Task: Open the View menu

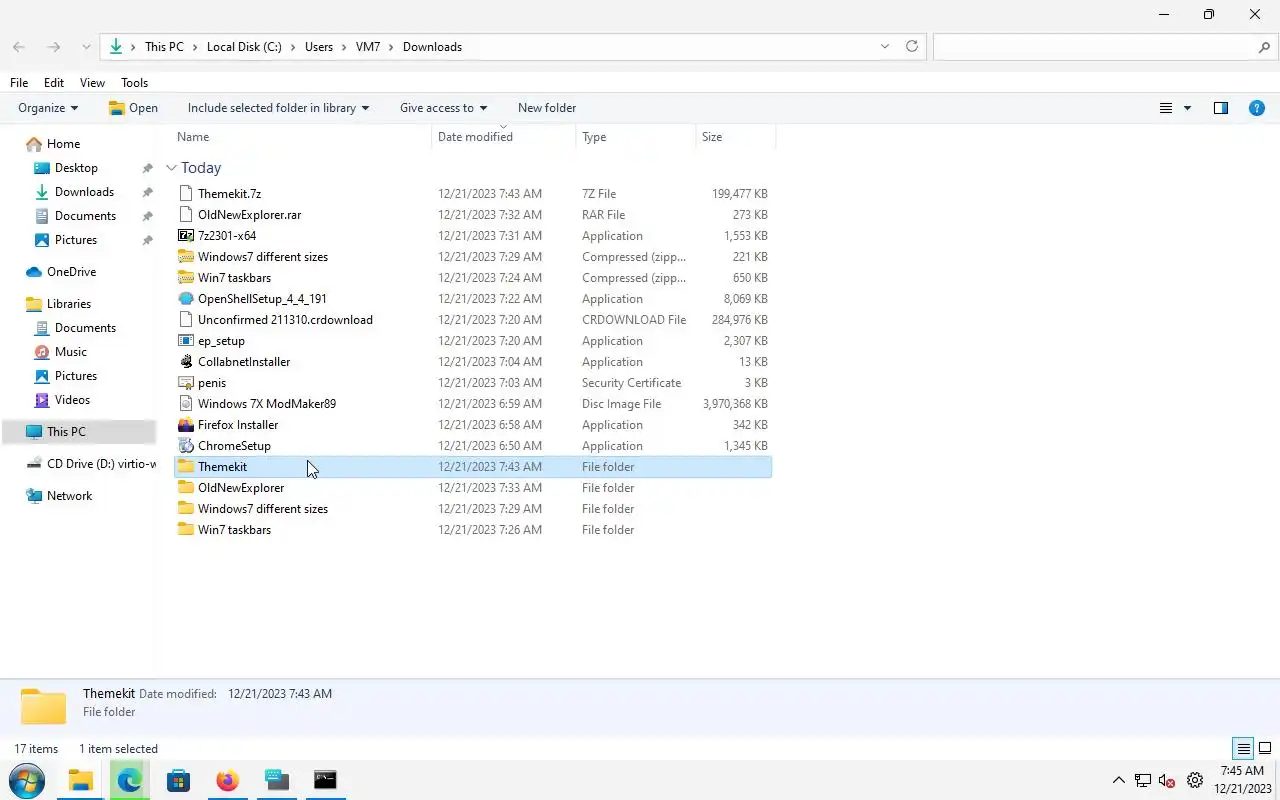Action: (92, 83)
